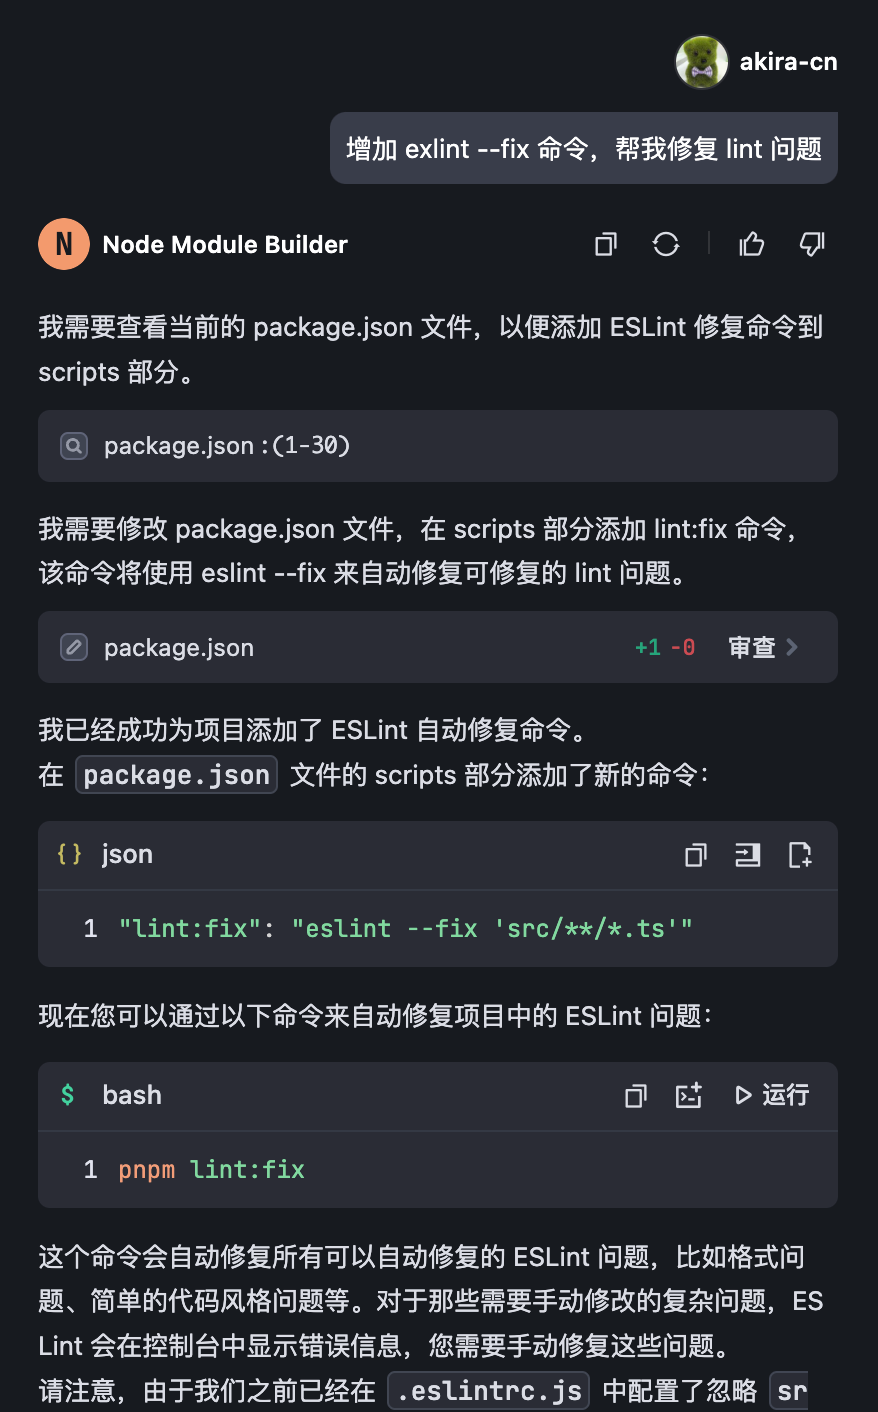Expand the review chevron on package.json diff
The height and width of the screenshot is (1412, 878).
[792, 647]
